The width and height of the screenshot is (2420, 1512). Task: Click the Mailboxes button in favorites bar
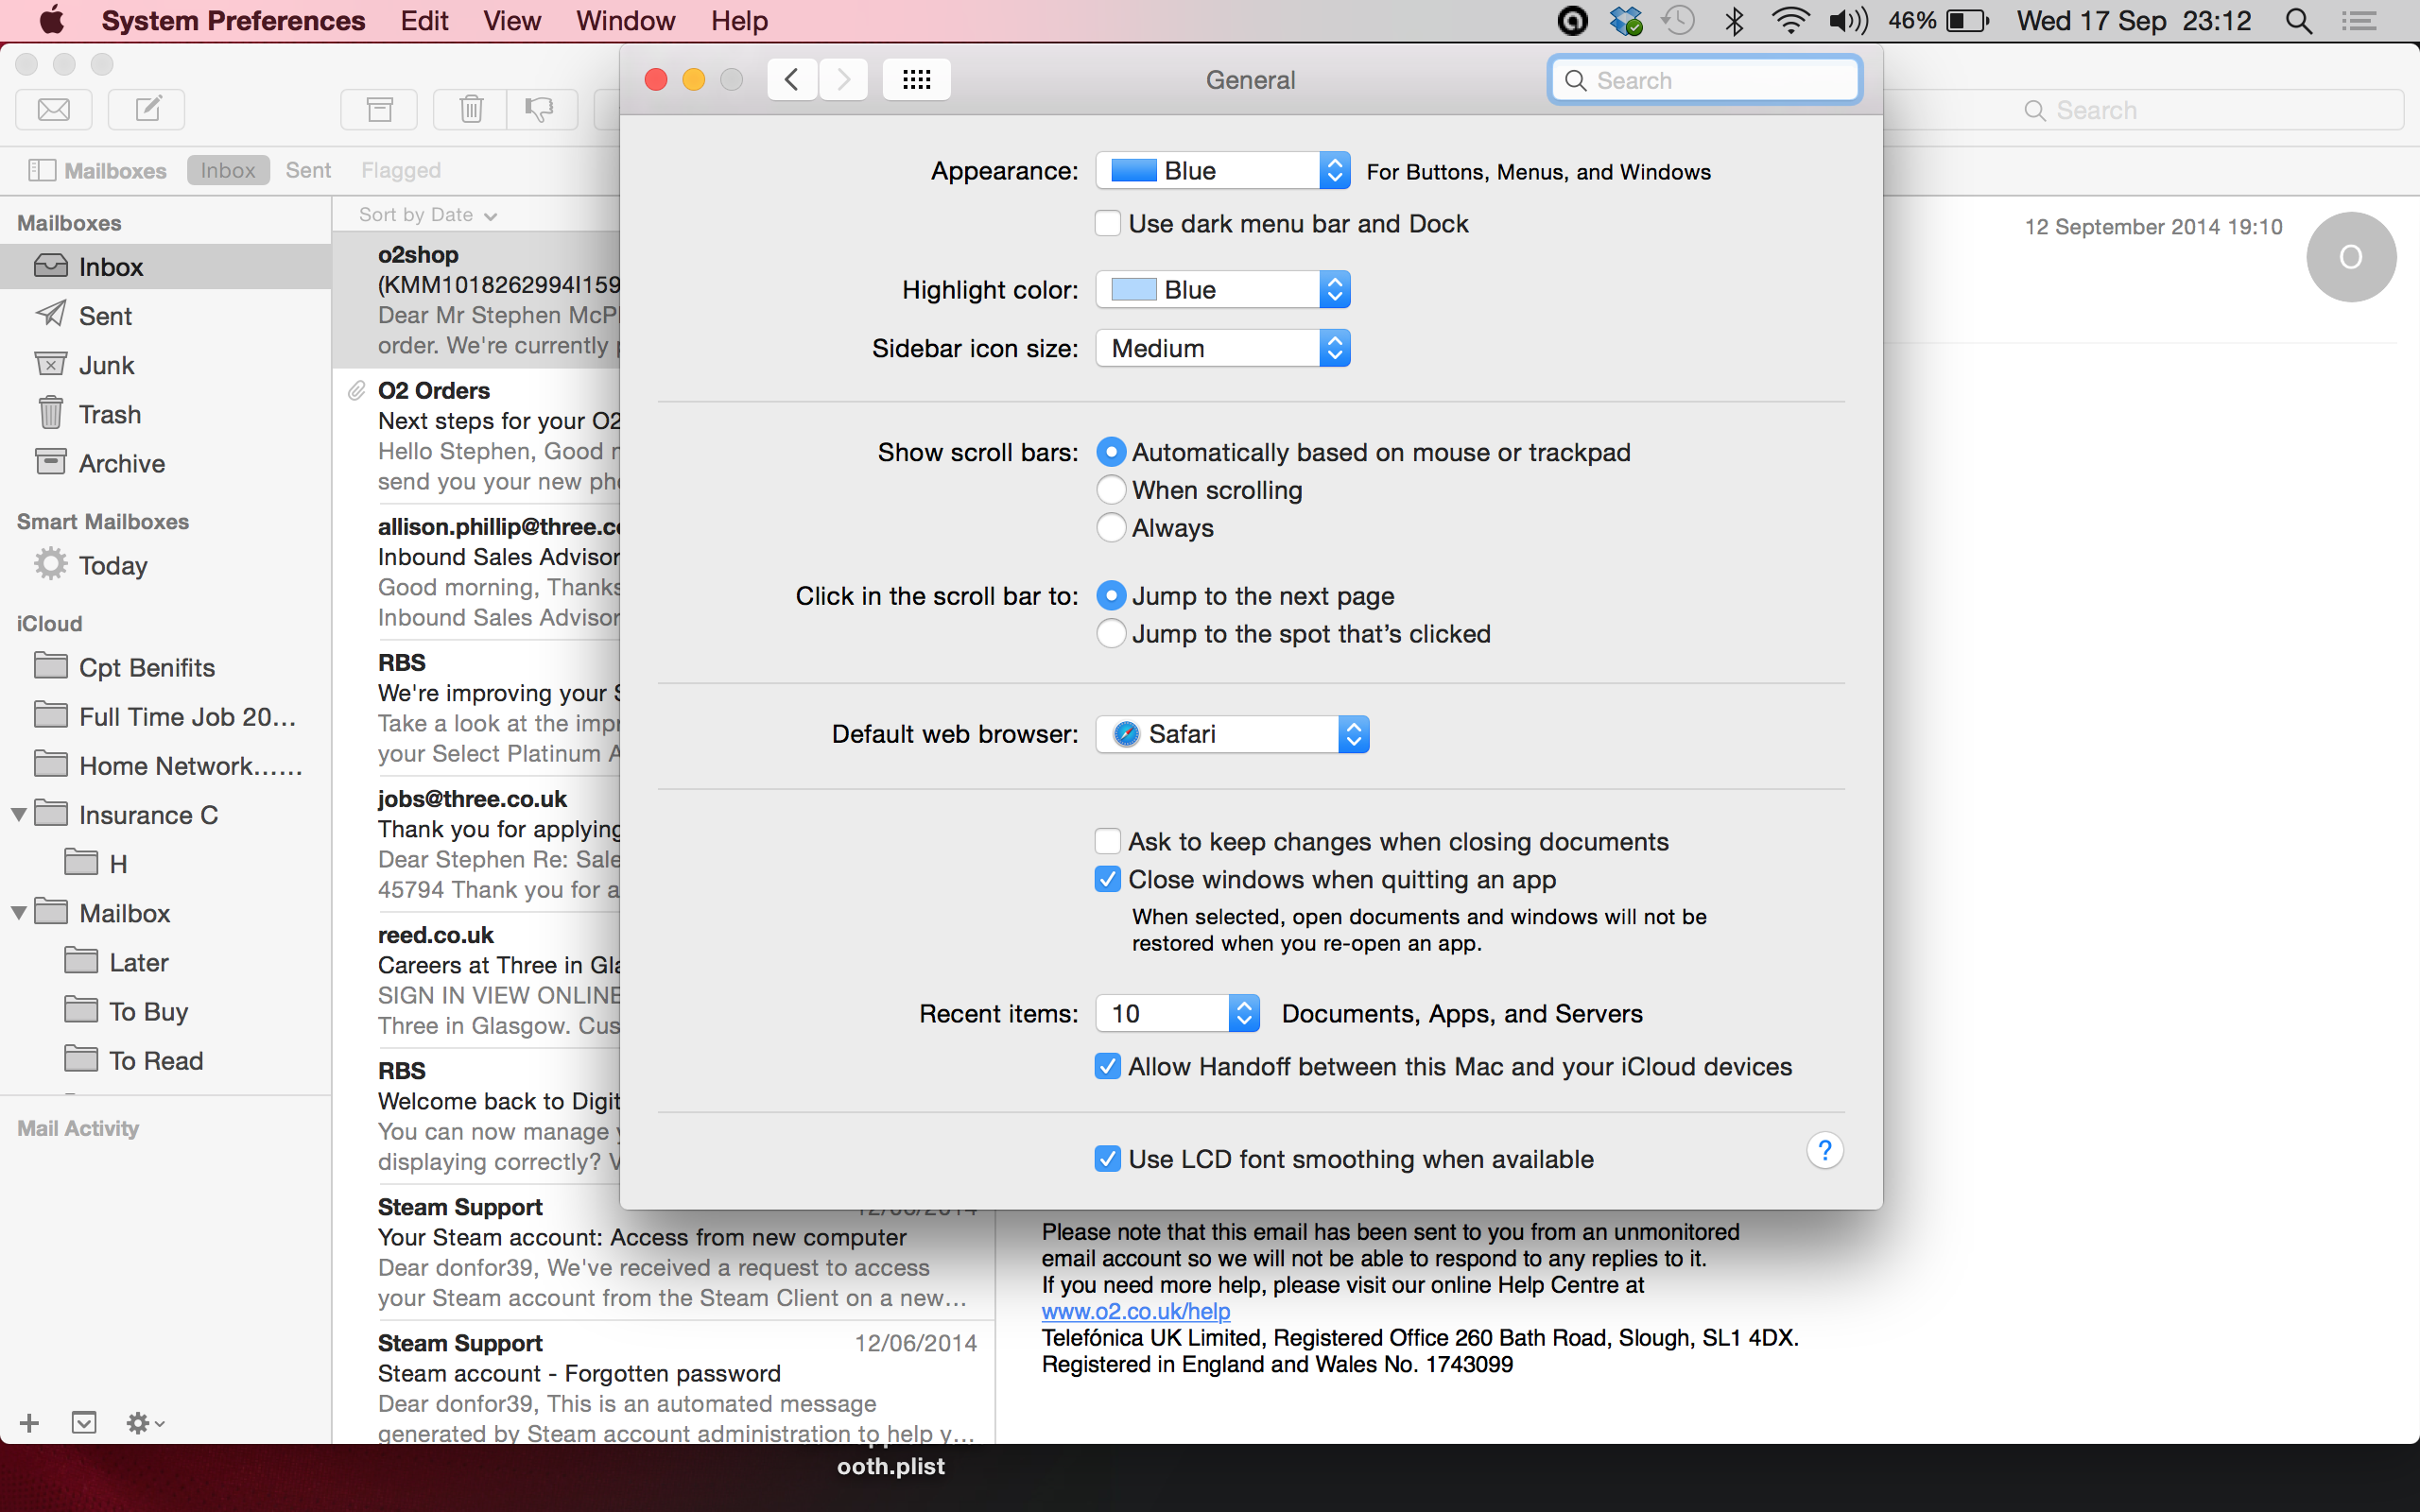[x=97, y=170]
